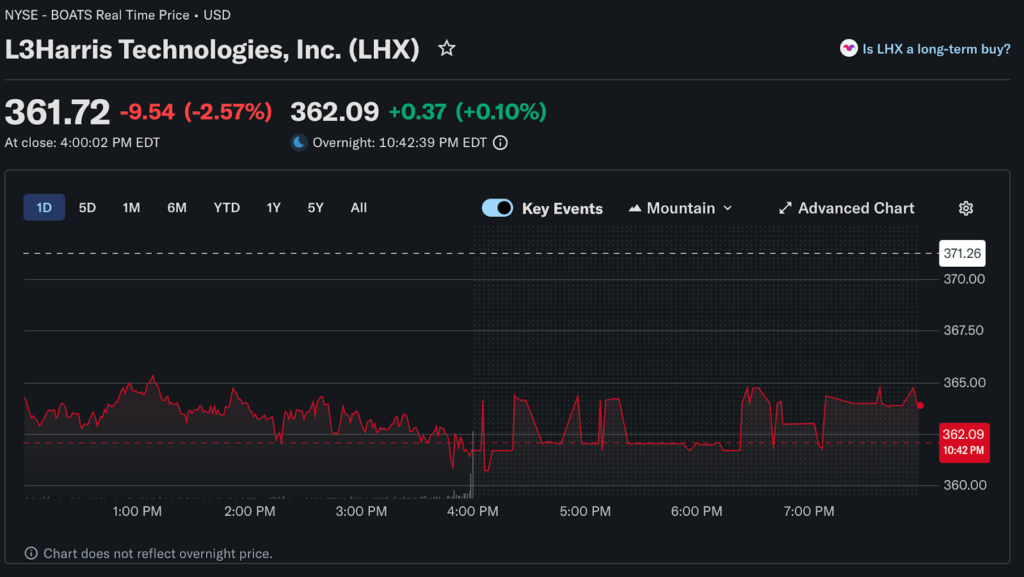Click the expand arrows icon for Advanced Chart
1024x577 pixels.
click(785, 208)
